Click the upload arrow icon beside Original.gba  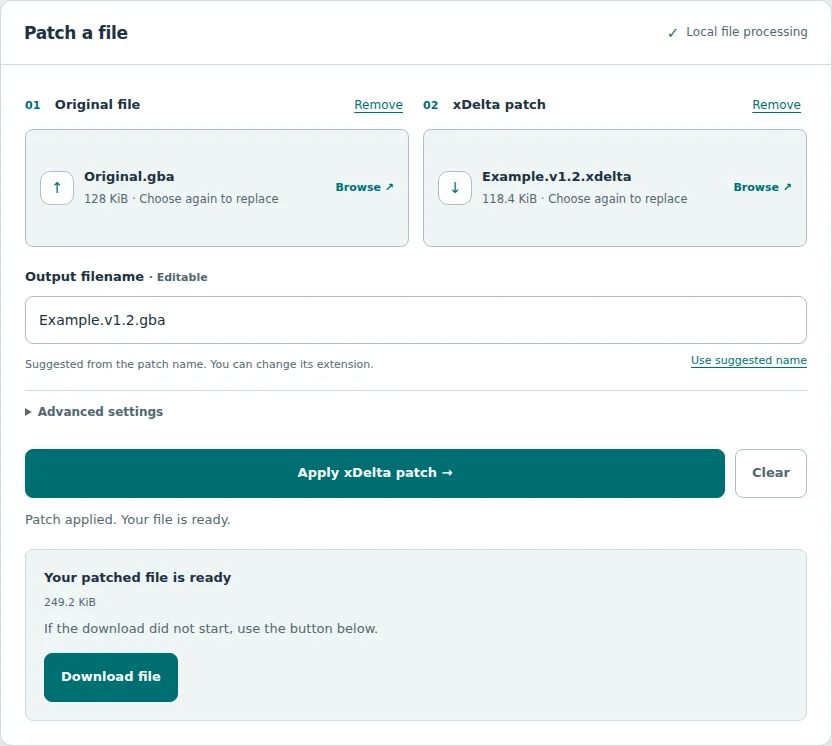[x=57, y=188]
